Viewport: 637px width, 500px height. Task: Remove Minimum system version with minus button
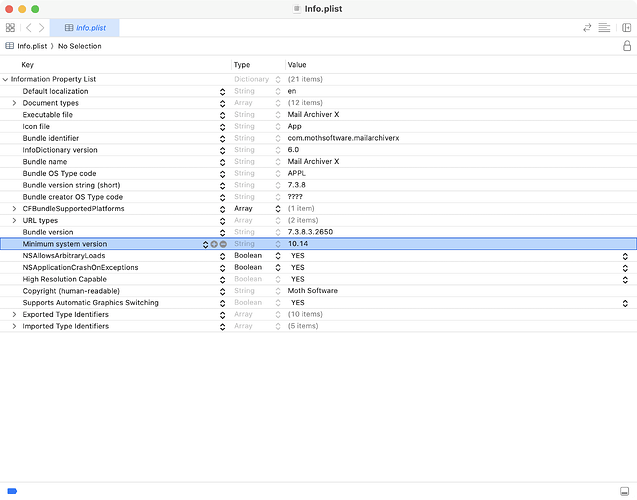pos(223,244)
